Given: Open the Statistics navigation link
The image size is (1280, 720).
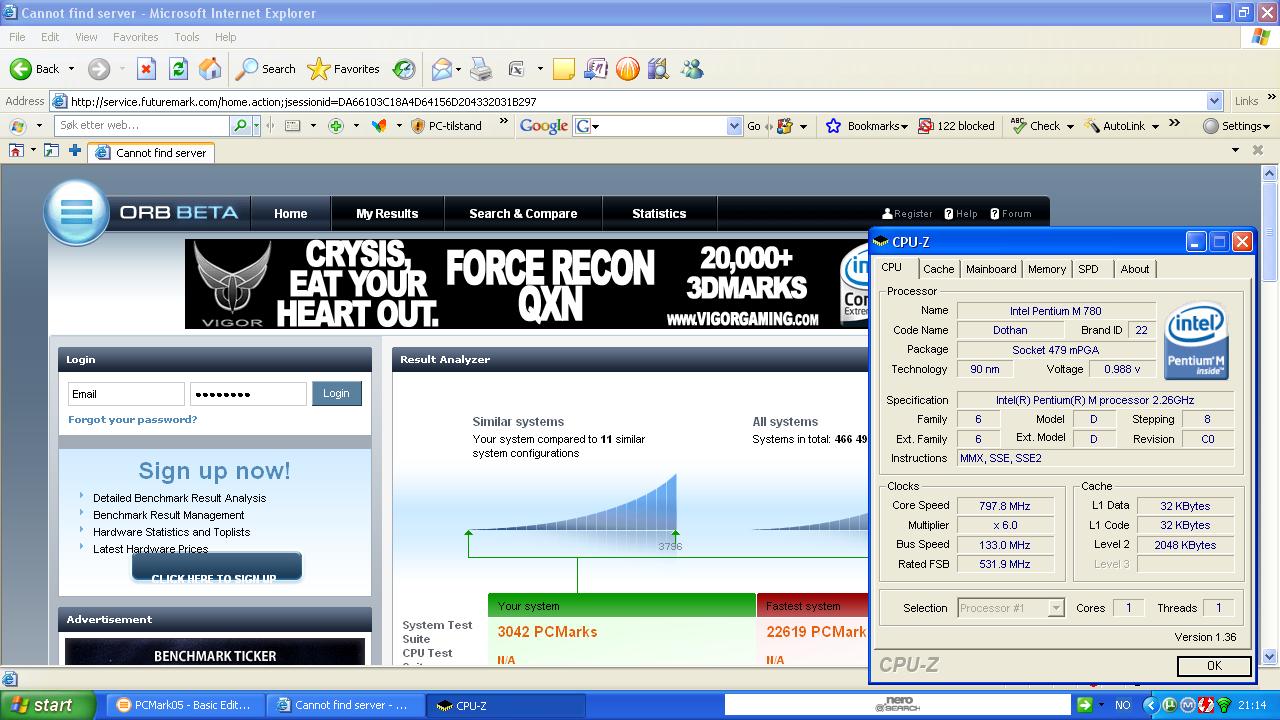Looking at the screenshot, I should (x=659, y=214).
